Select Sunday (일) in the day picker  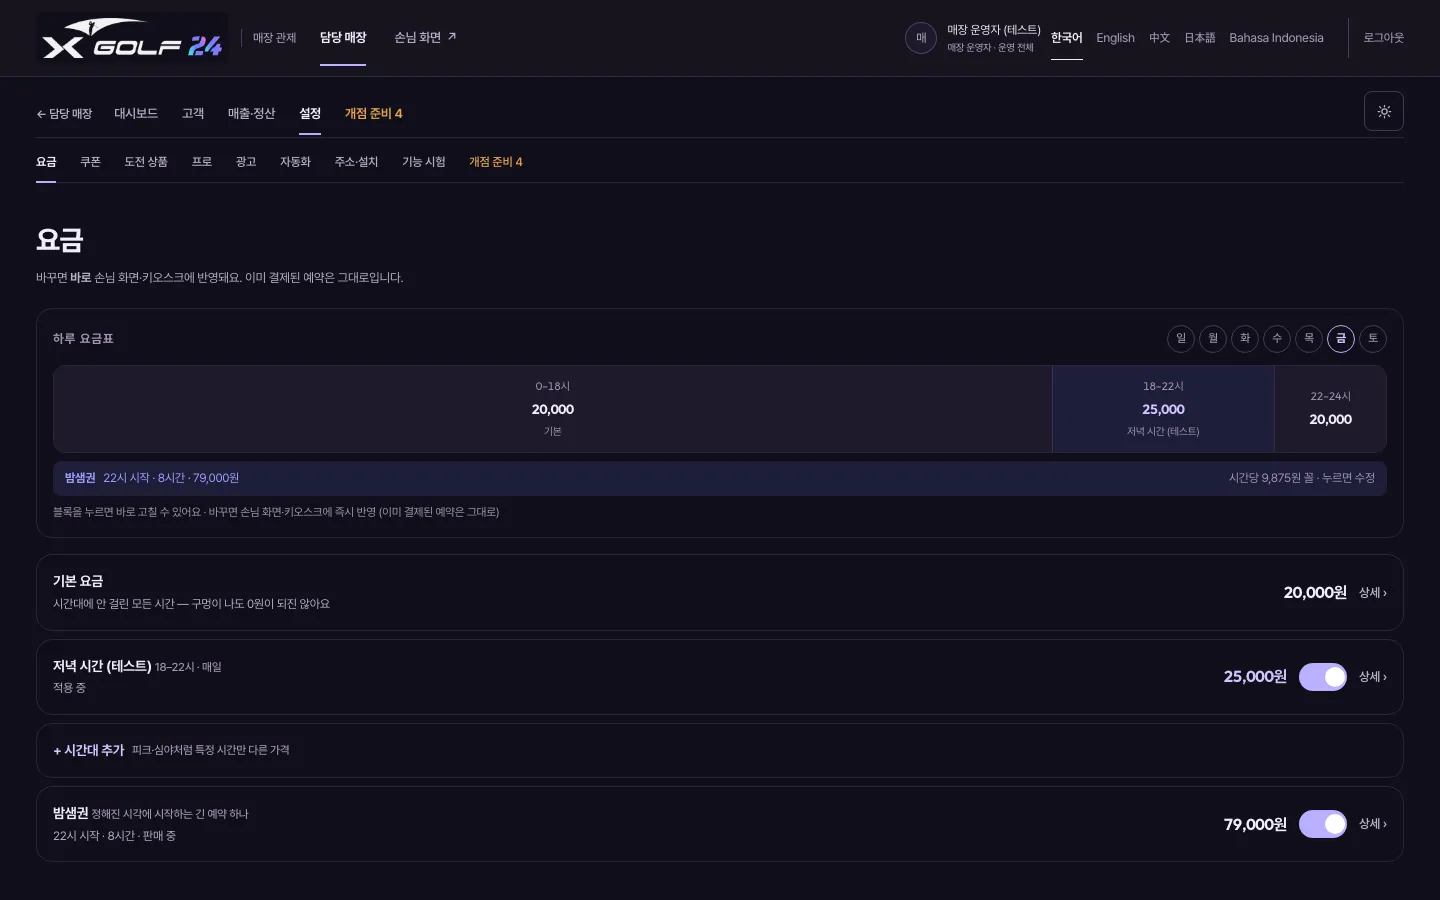point(1181,339)
